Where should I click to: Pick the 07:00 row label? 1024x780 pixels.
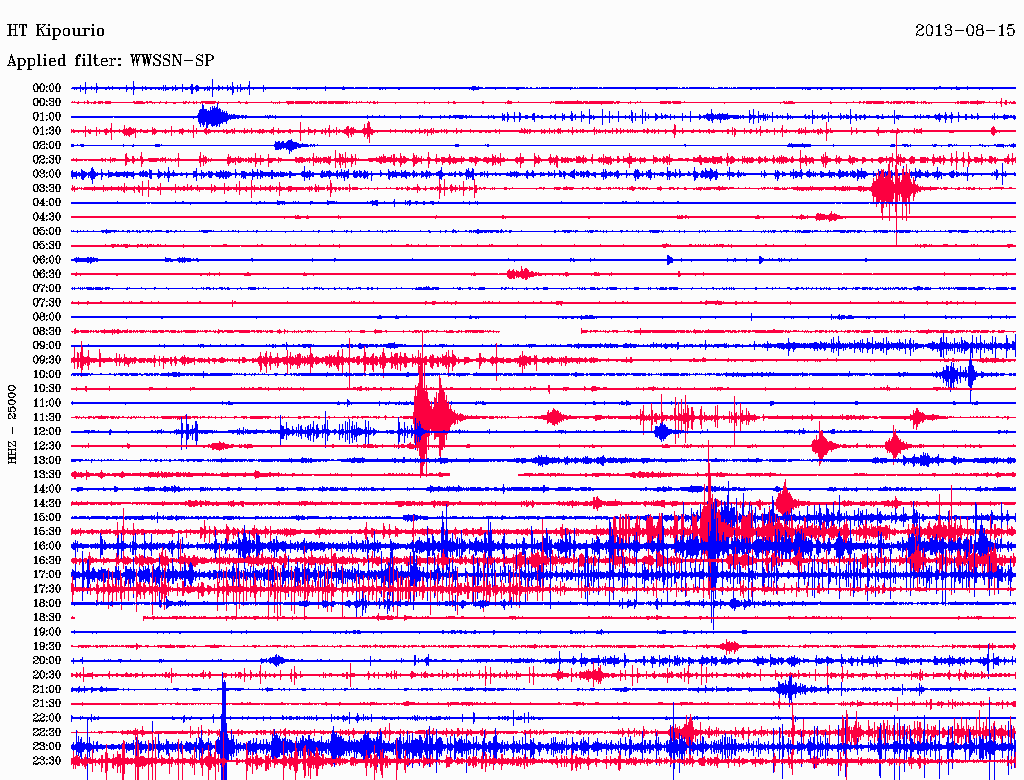pos(47,289)
